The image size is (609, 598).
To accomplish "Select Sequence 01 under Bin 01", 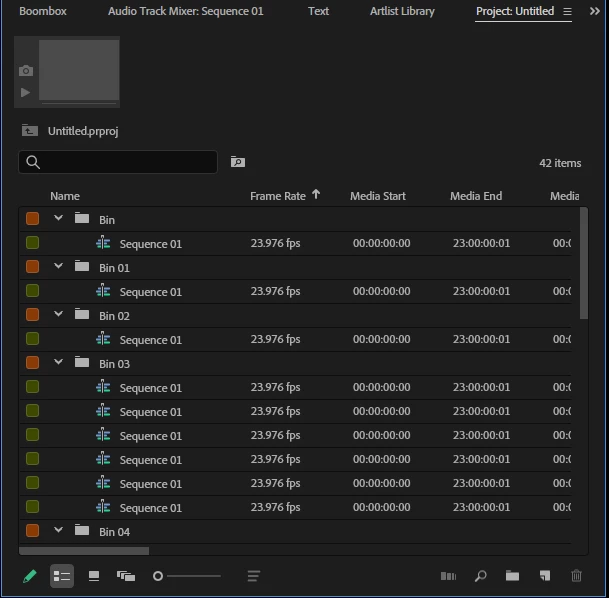I will 151,292.
